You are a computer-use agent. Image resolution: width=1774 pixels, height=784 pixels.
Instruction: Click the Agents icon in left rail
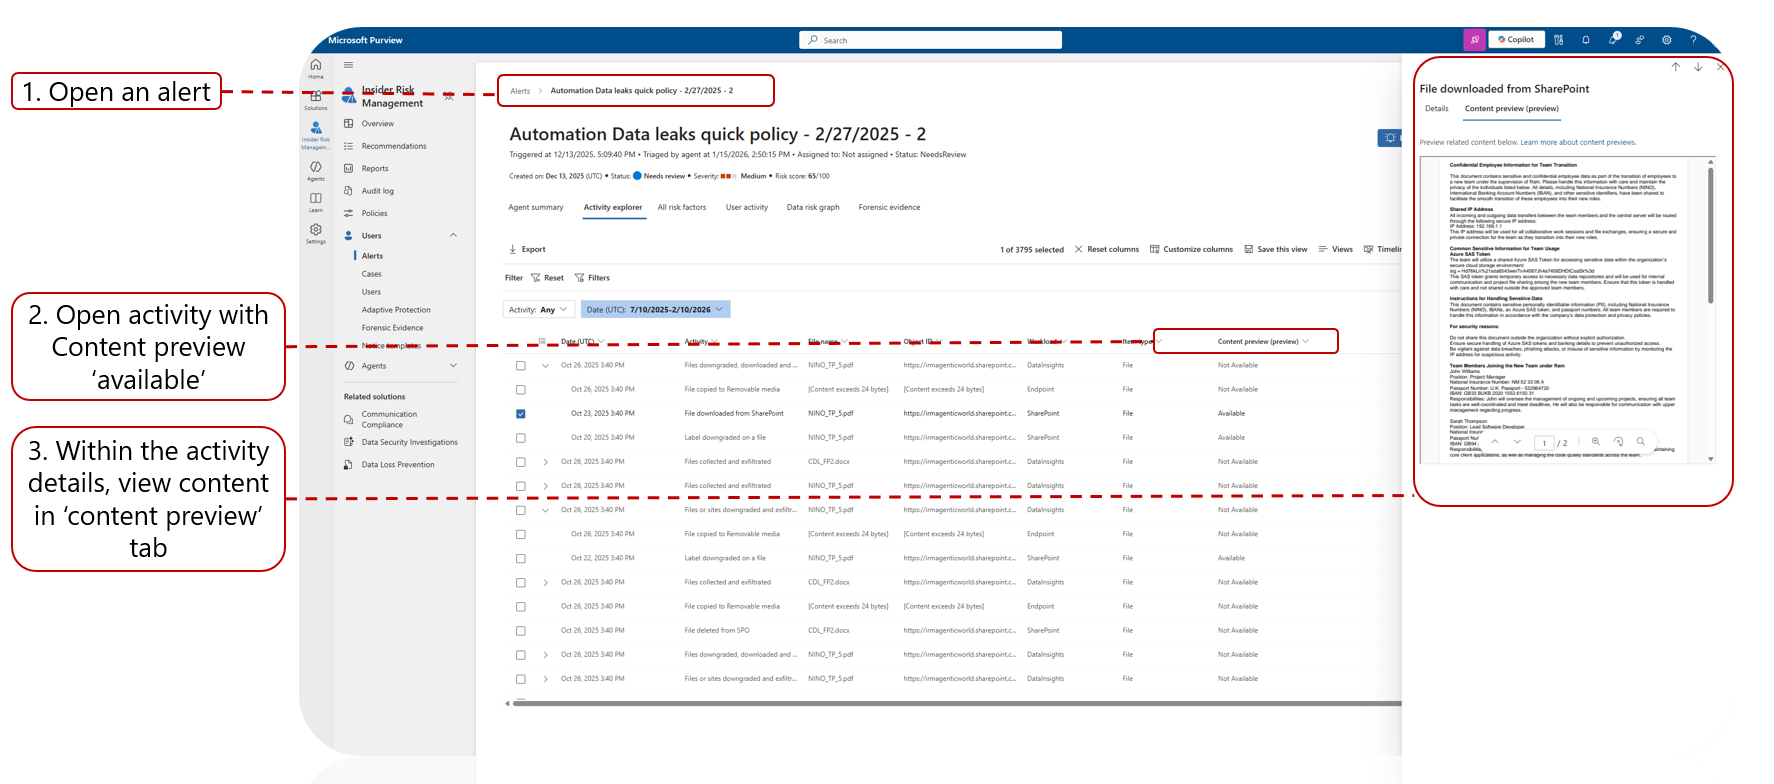coord(315,170)
